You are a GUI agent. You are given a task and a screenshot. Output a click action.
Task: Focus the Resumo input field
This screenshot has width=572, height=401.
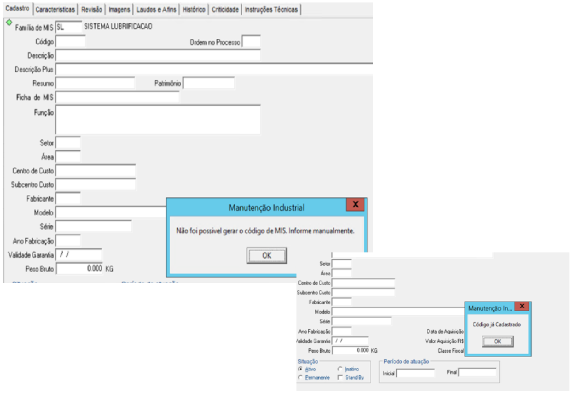(95, 83)
